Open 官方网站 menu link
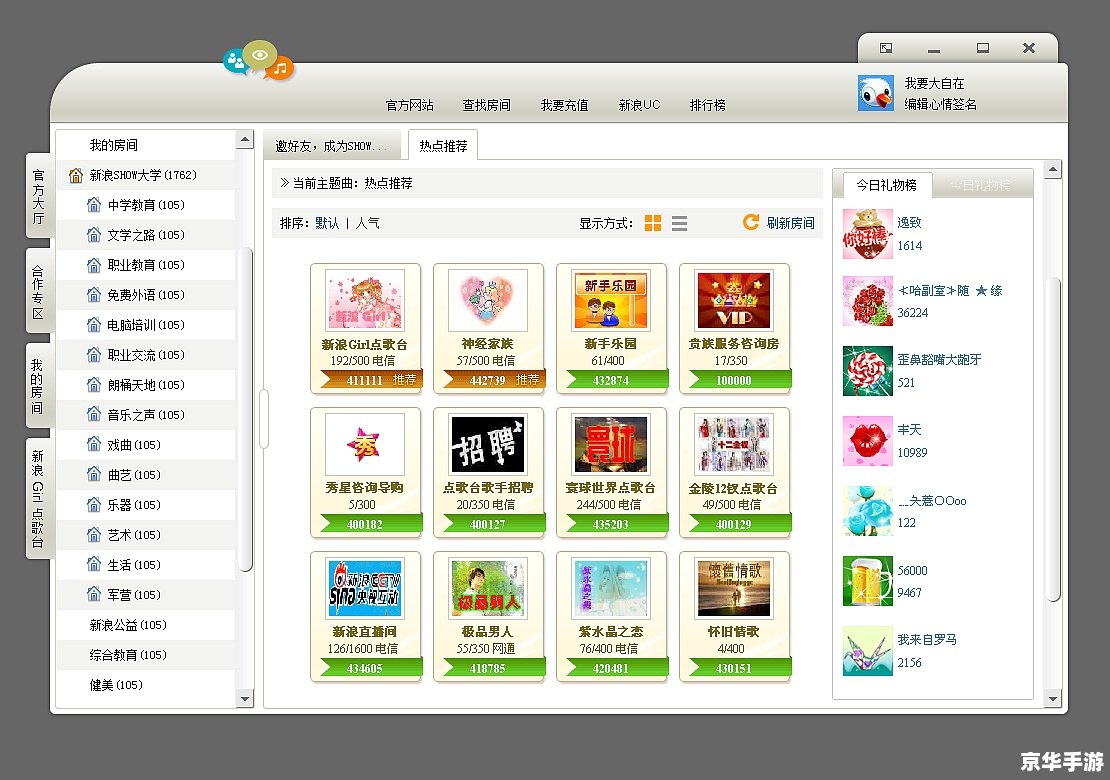1110x780 pixels. (x=409, y=105)
